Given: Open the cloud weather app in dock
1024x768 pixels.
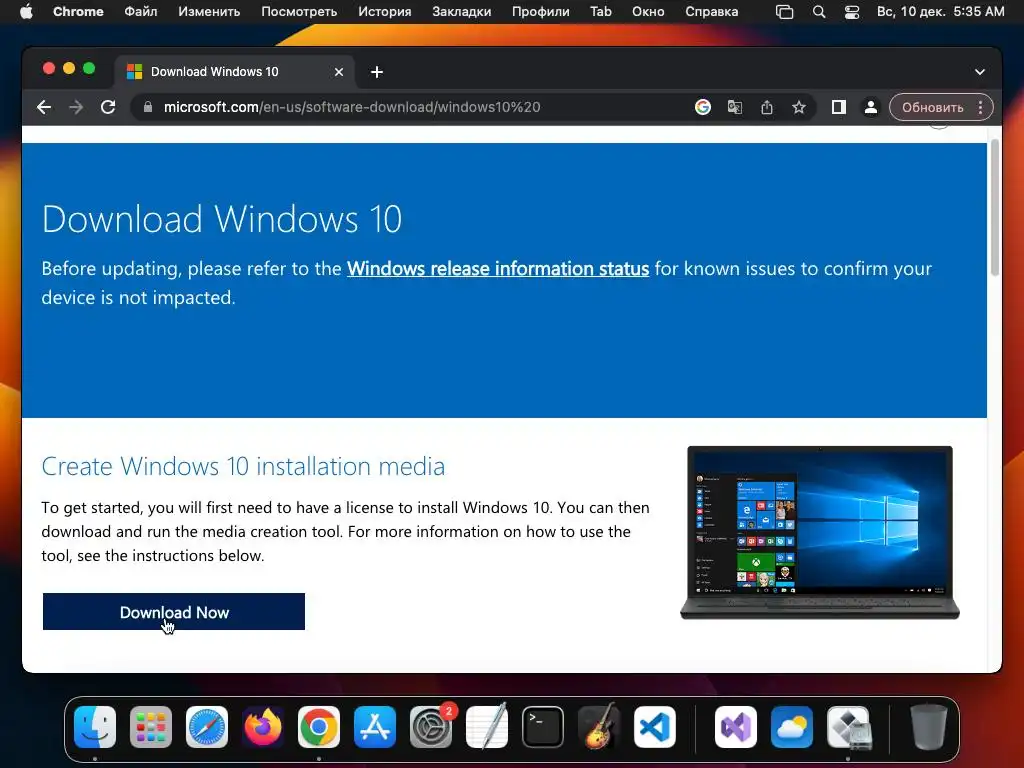Looking at the screenshot, I should [x=792, y=727].
